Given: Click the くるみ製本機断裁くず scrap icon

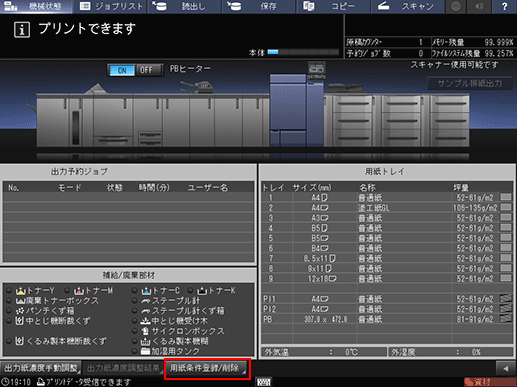Looking at the screenshot, I should point(20,341).
